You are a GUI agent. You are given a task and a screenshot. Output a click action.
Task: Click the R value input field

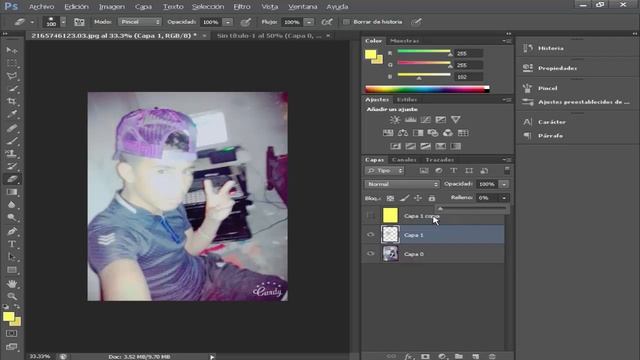469,53
